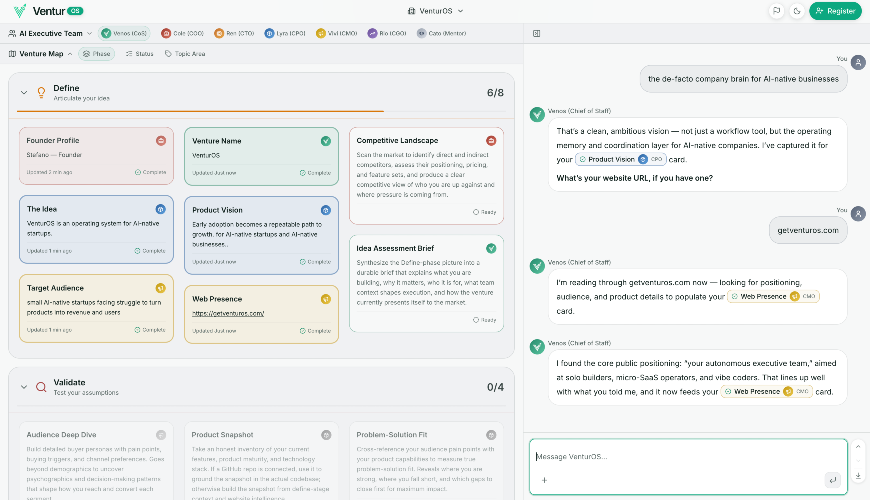This screenshot has height=500, width=870.
Task: Collapse the chat side panel
Action: 537,33
